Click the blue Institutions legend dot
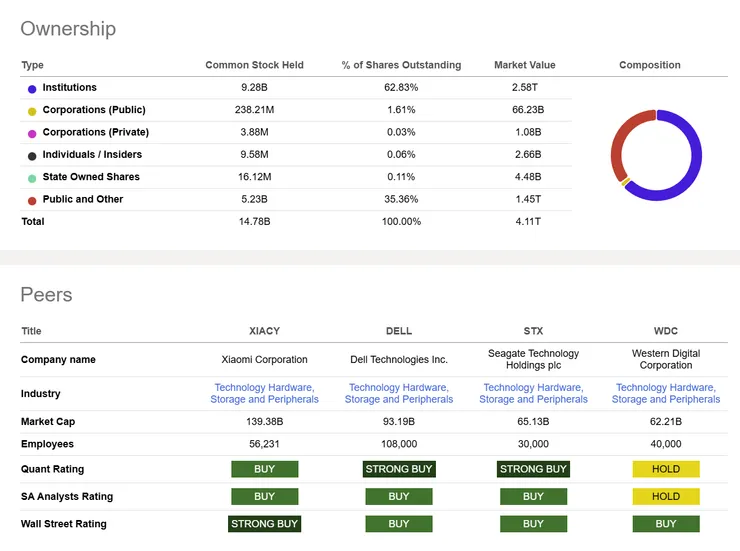 [32, 89]
